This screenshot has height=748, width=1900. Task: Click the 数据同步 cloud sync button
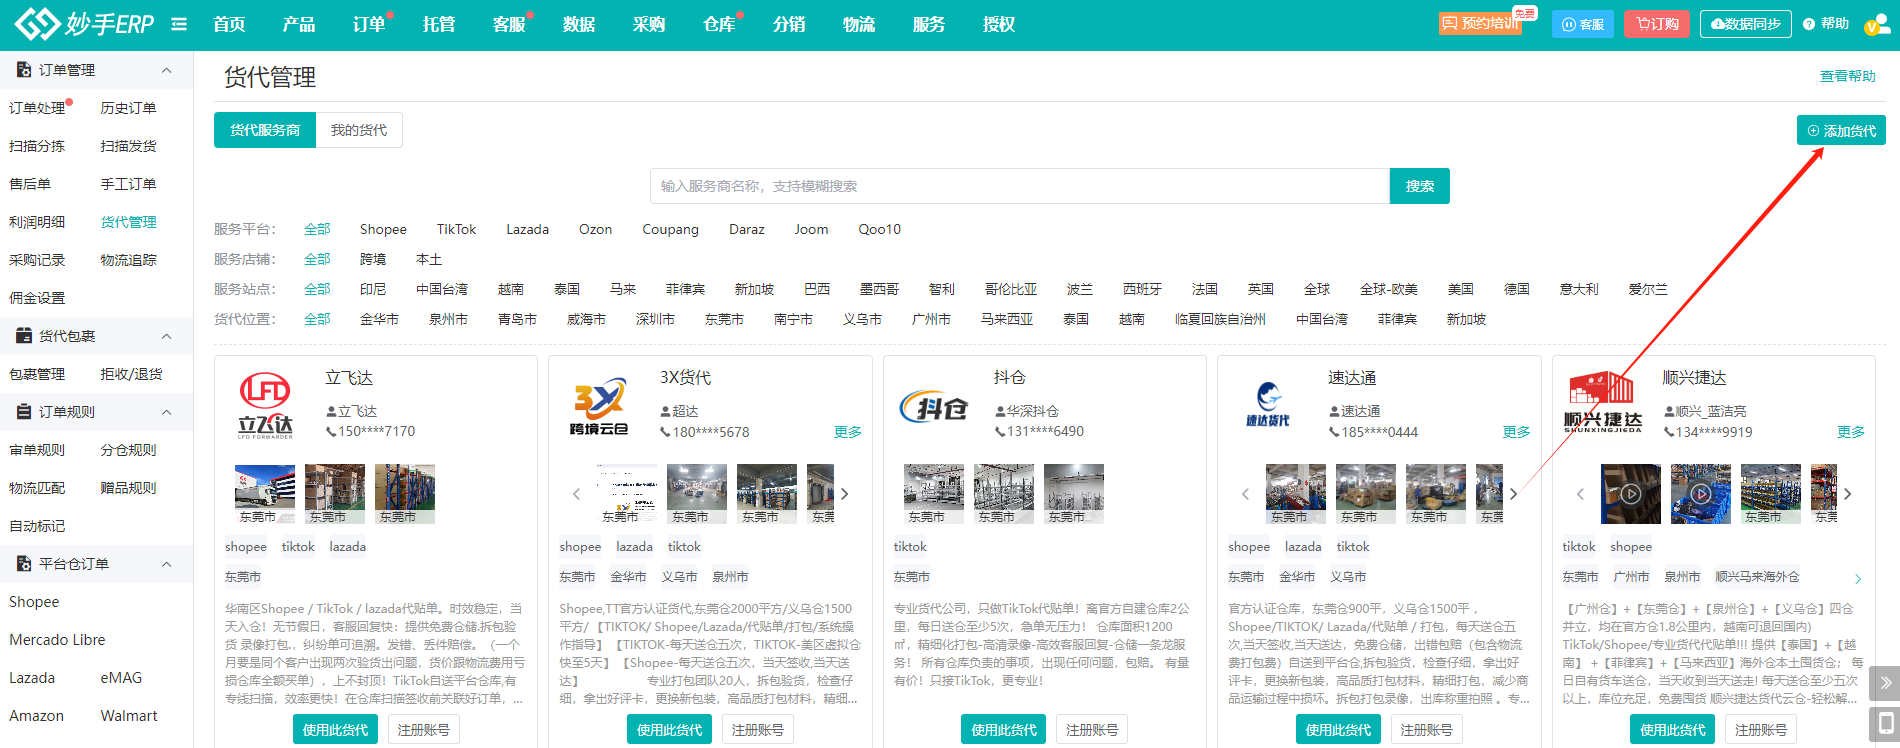[x=1745, y=24]
